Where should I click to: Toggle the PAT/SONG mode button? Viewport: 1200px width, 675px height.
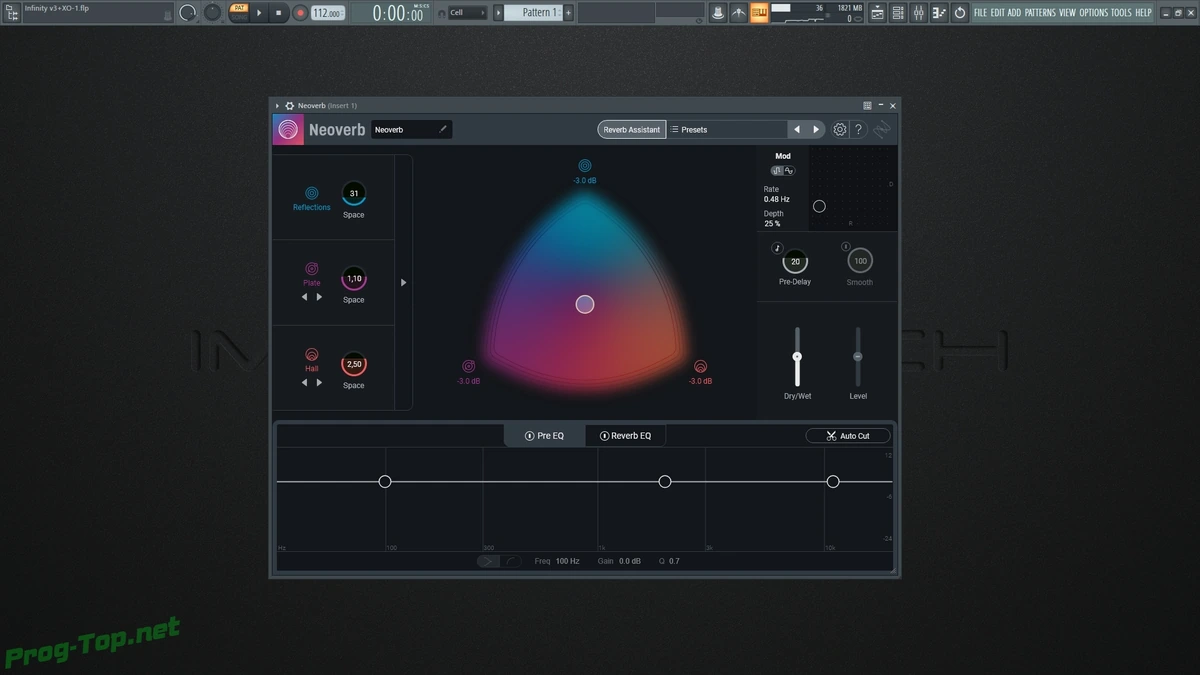coord(239,12)
